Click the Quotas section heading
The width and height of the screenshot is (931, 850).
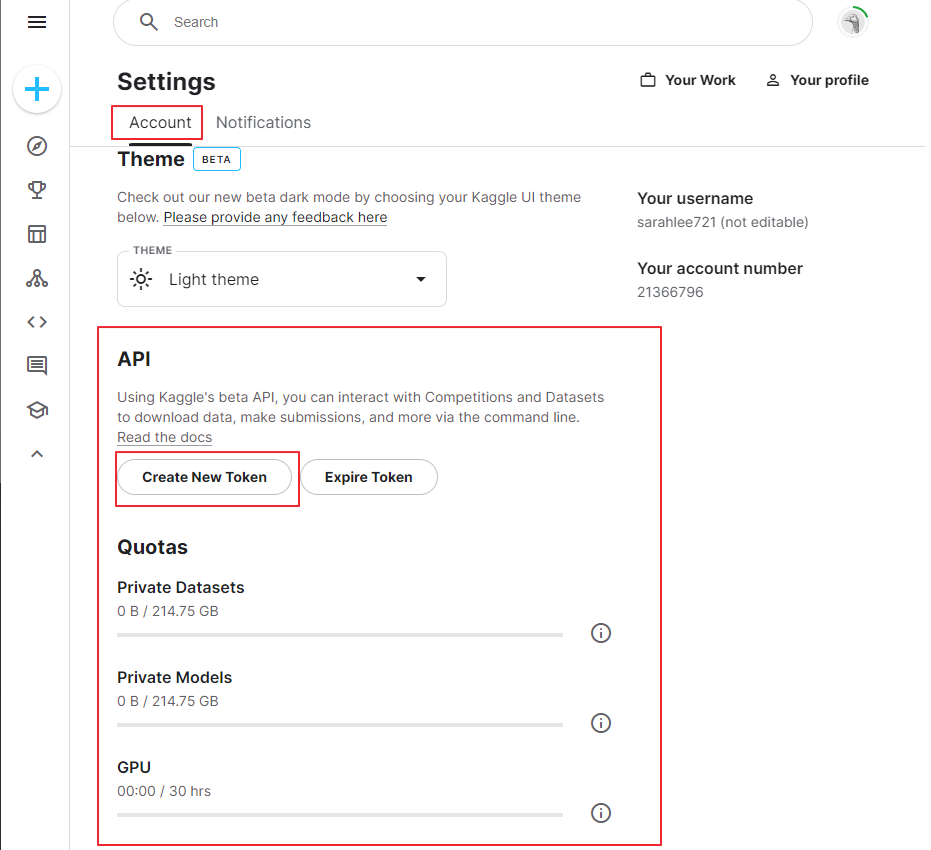(153, 547)
